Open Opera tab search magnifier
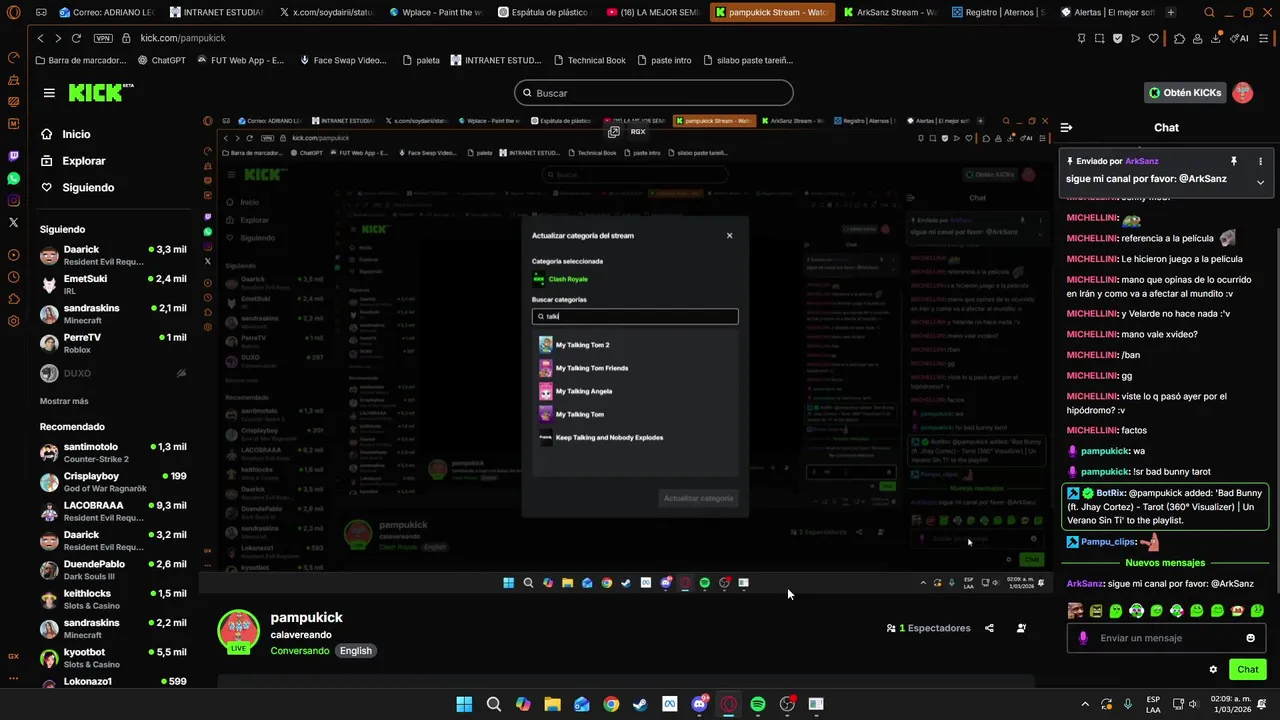This screenshot has height=720, width=1280. tap(1209, 13)
